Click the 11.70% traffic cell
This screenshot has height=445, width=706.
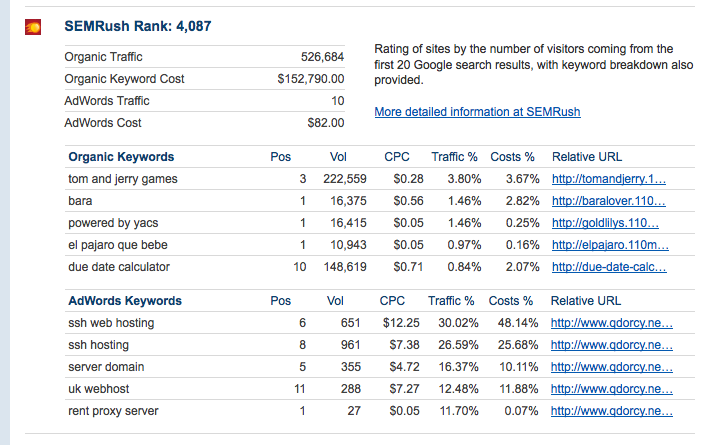pos(458,411)
